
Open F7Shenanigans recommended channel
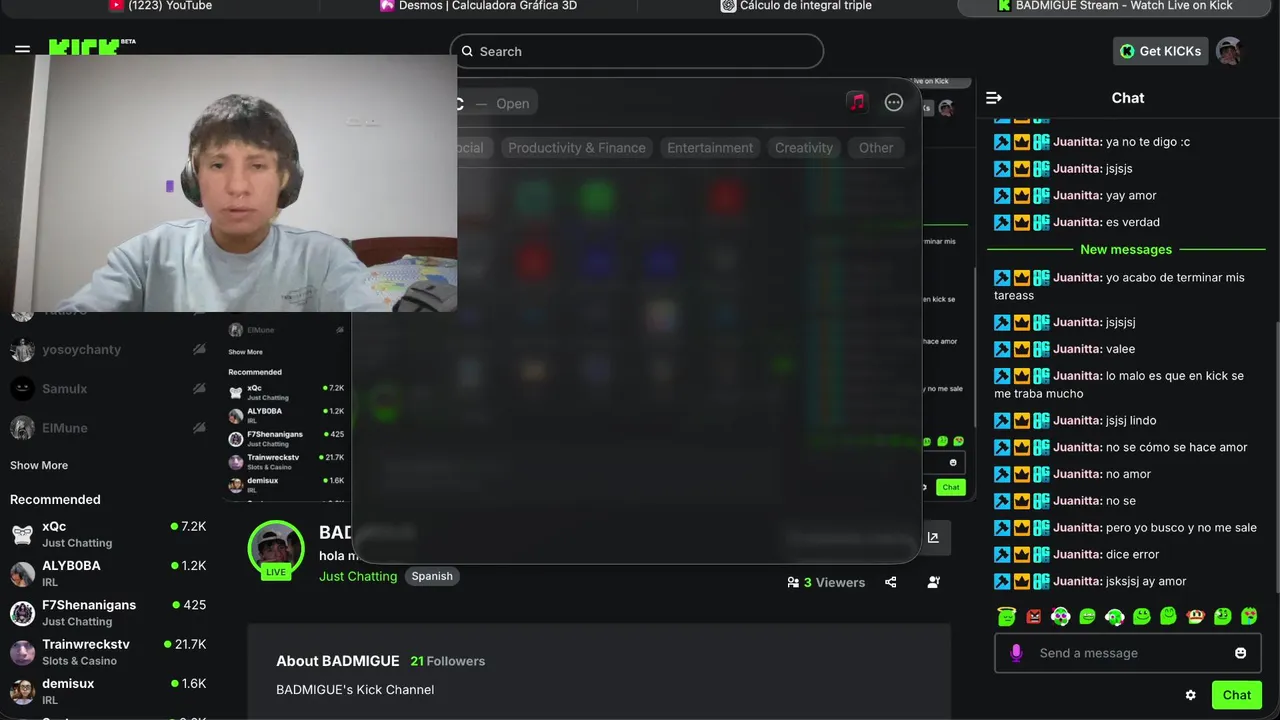[x=108, y=612]
